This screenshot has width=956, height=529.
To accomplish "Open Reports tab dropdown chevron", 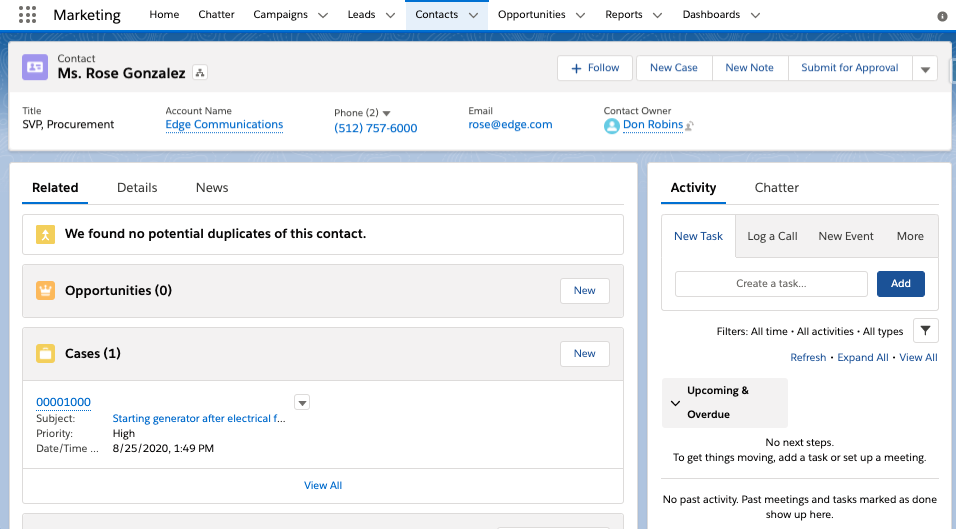I will coord(657,15).
